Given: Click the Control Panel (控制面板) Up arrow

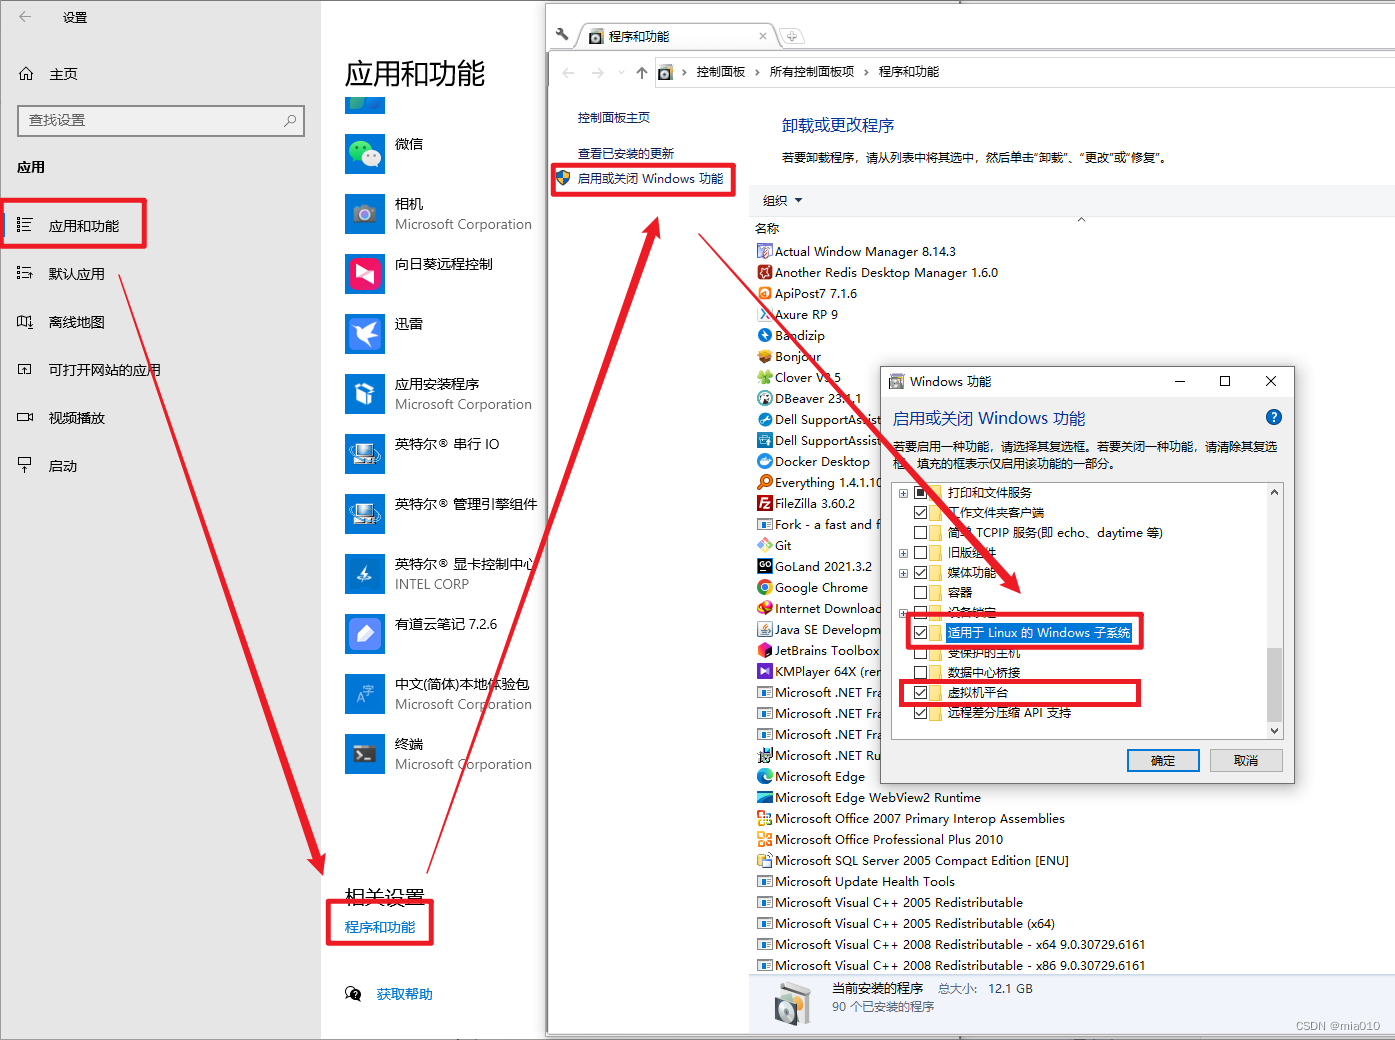Looking at the screenshot, I should [642, 72].
